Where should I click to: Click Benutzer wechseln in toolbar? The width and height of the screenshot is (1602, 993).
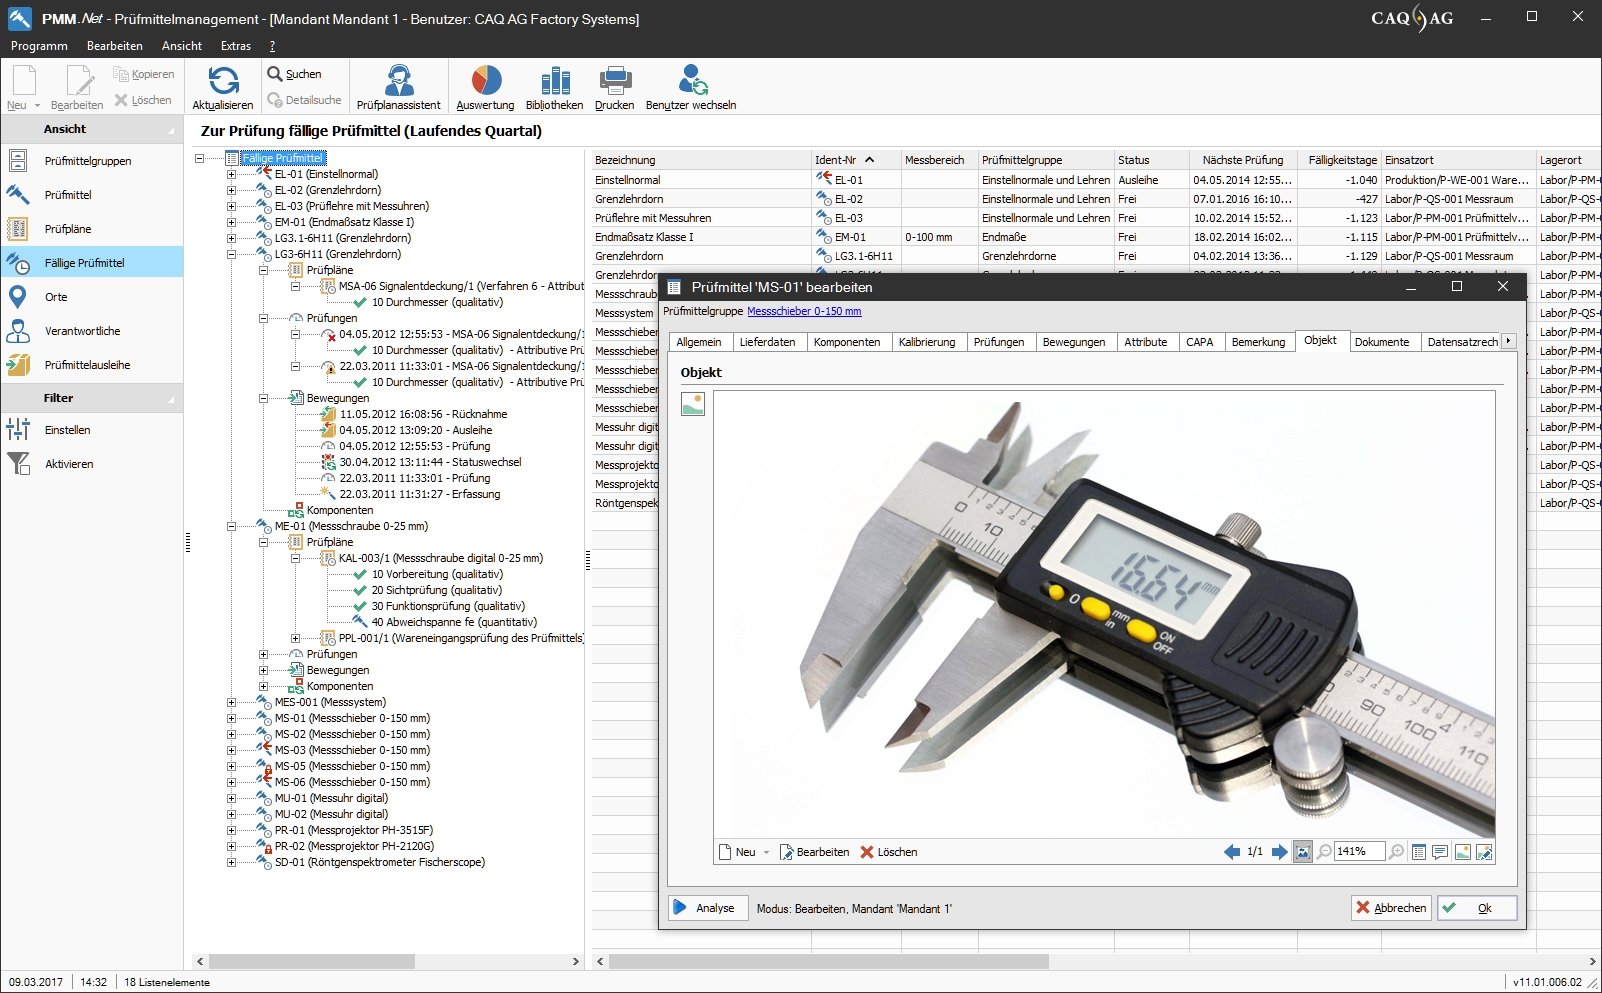(691, 81)
